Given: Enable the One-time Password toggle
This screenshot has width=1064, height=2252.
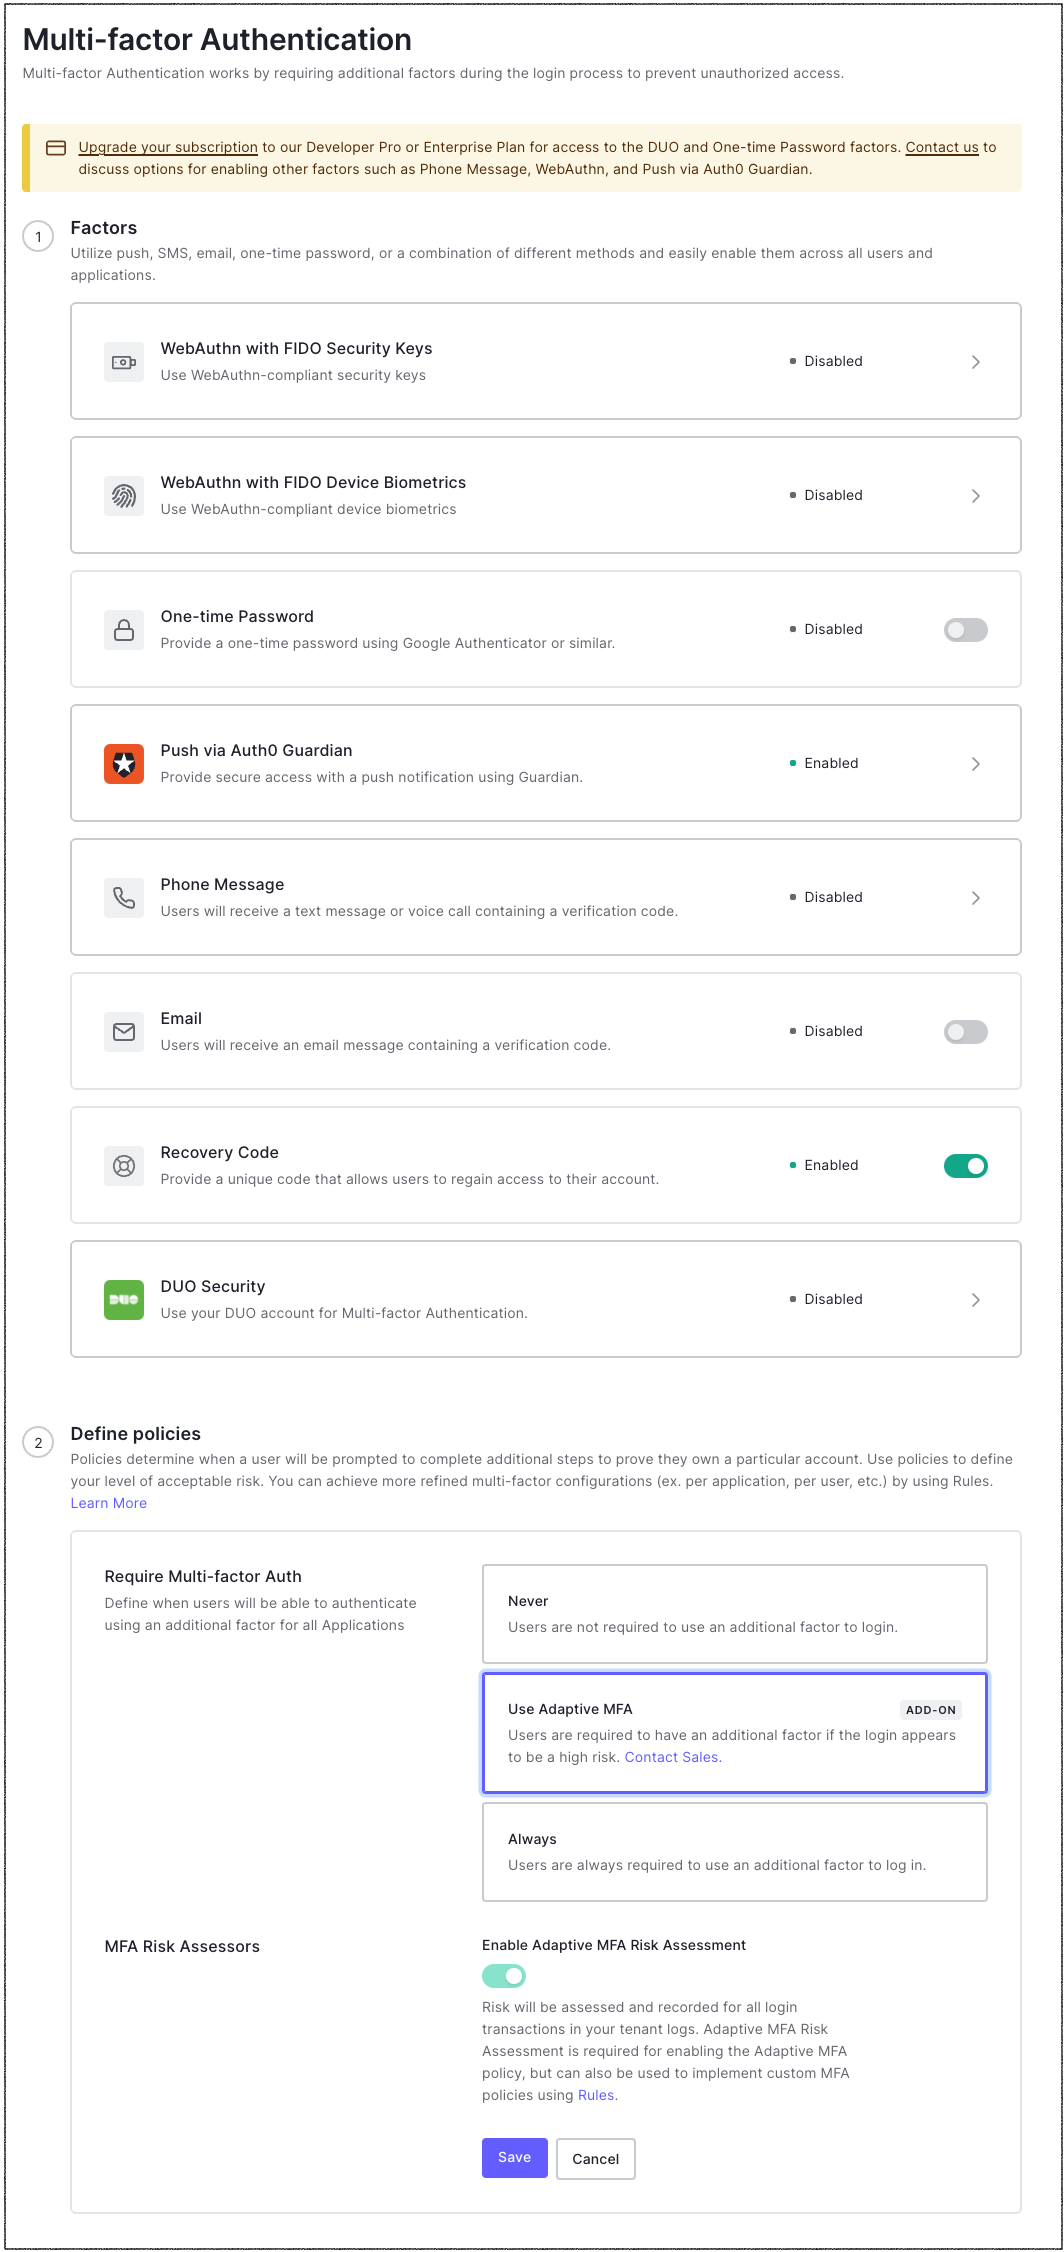Looking at the screenshot, I should point(965,630).
